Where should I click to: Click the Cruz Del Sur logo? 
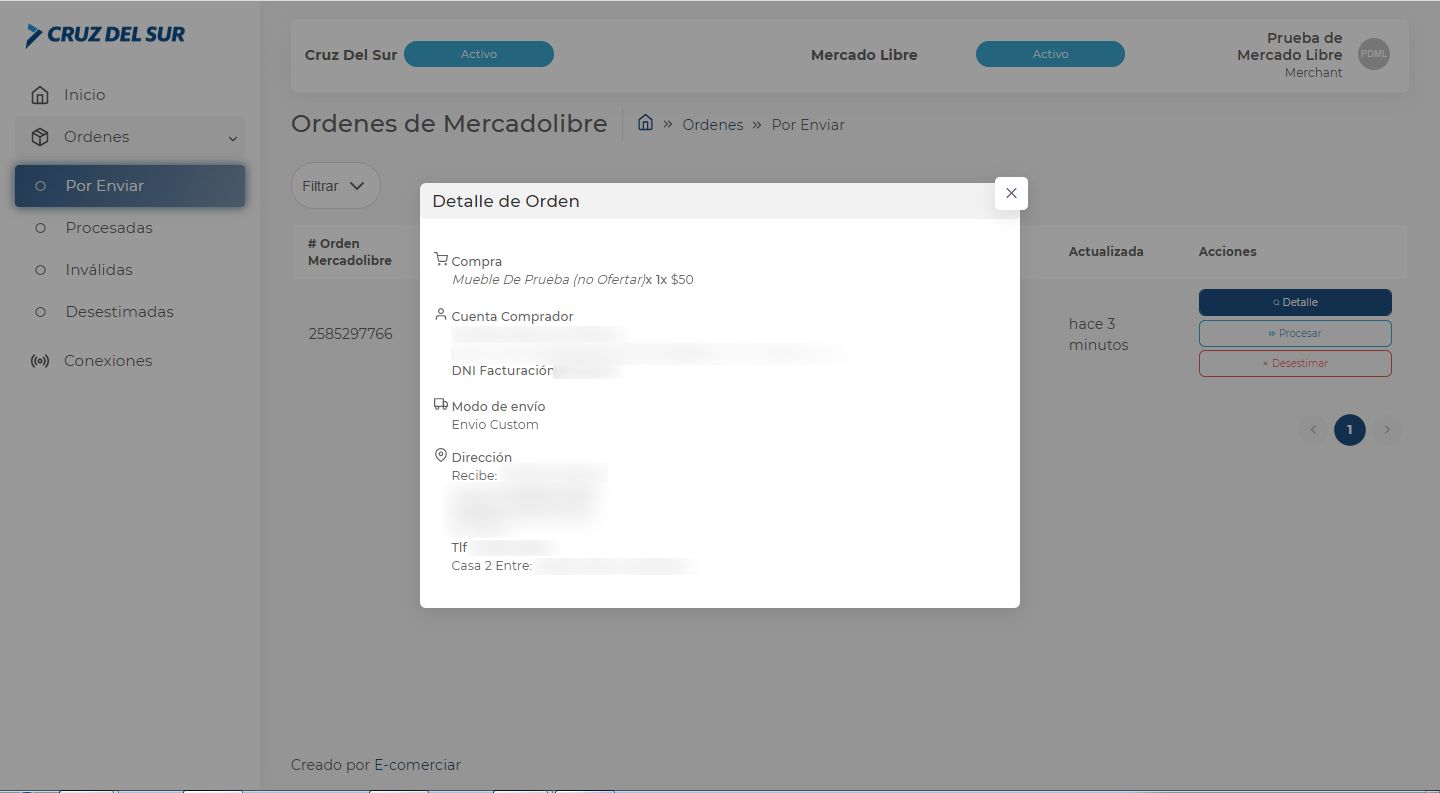point(106,35)
